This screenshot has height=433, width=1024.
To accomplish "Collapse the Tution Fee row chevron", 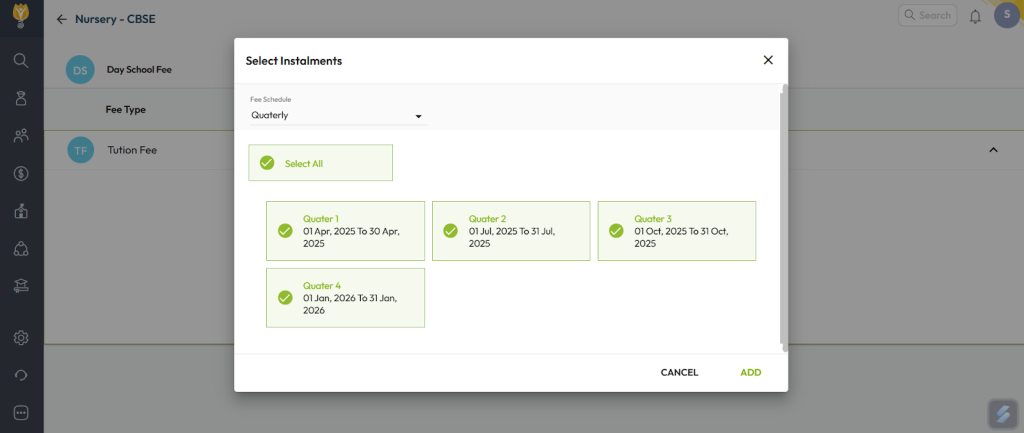I will [993, 150].
